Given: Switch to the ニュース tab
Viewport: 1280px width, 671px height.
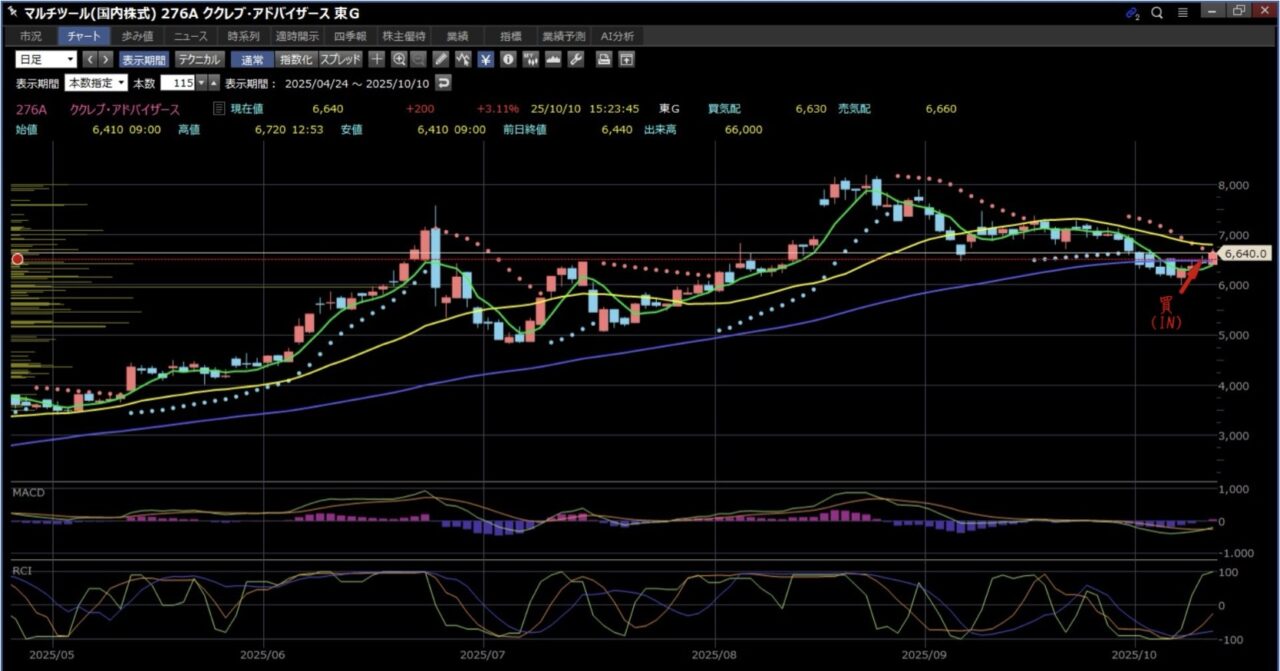Looking at the screenshot, I should point(190,36).
